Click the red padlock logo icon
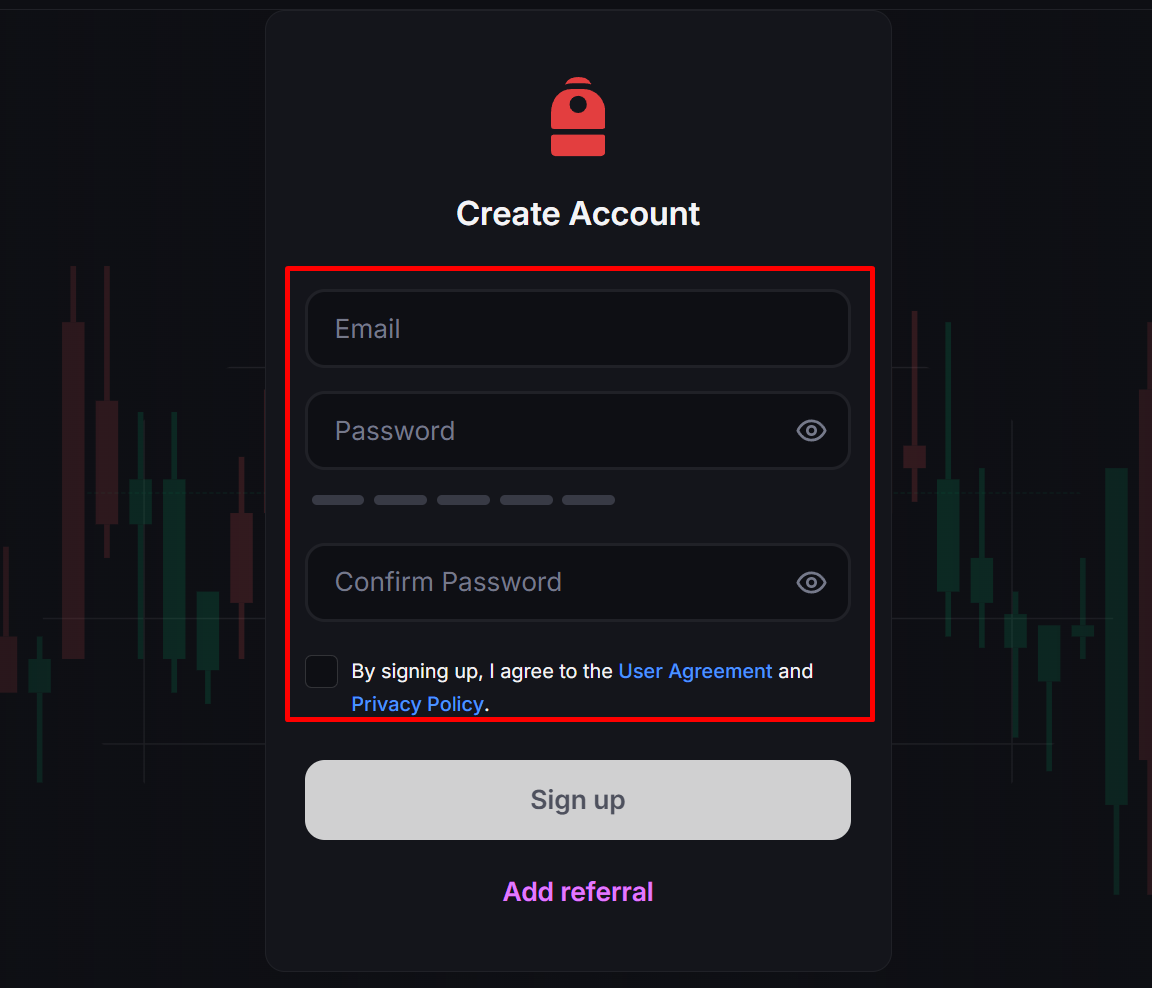Viewport: 1152px width, 988px height. coord(578,117)
